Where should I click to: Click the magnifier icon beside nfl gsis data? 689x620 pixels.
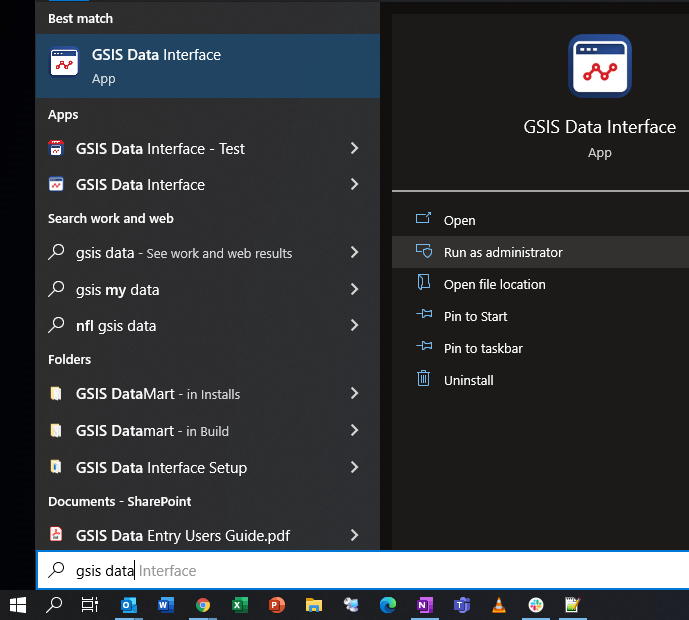[56, 325]
